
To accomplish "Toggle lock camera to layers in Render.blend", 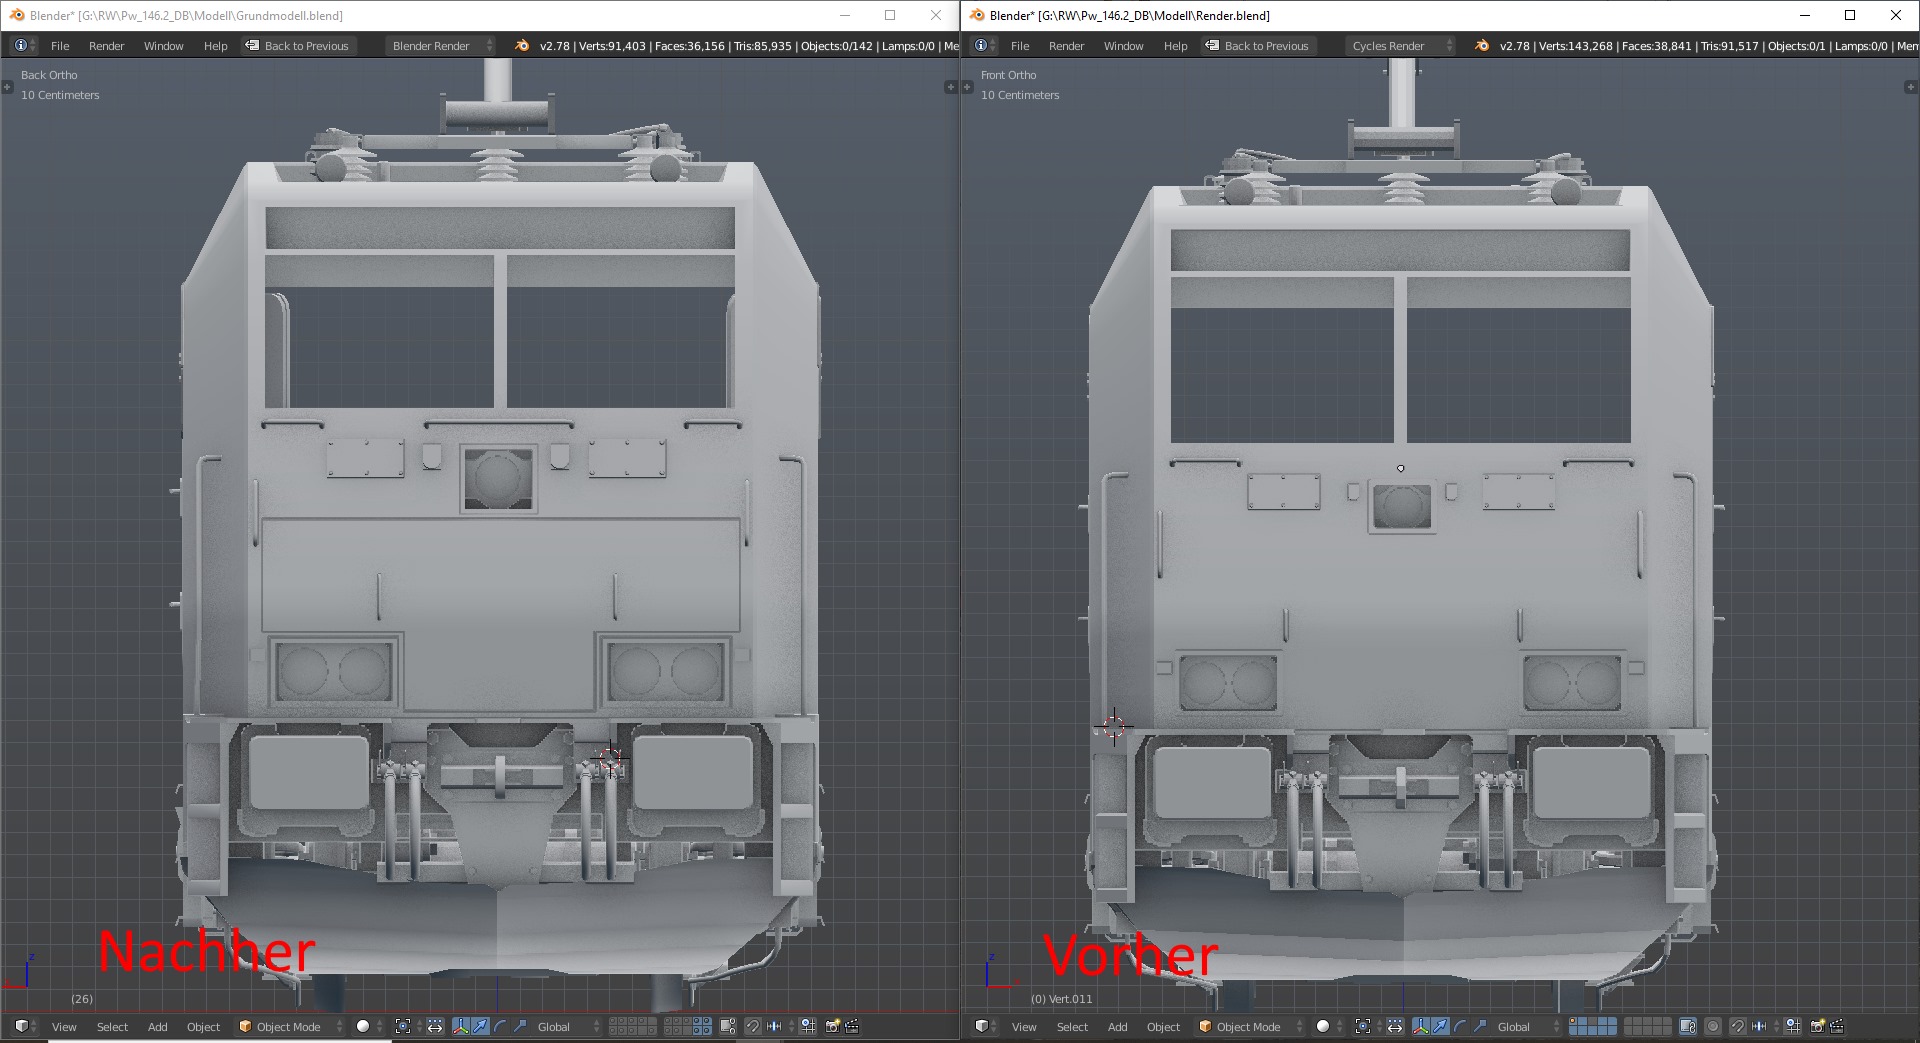I will click(1688, 1026).
